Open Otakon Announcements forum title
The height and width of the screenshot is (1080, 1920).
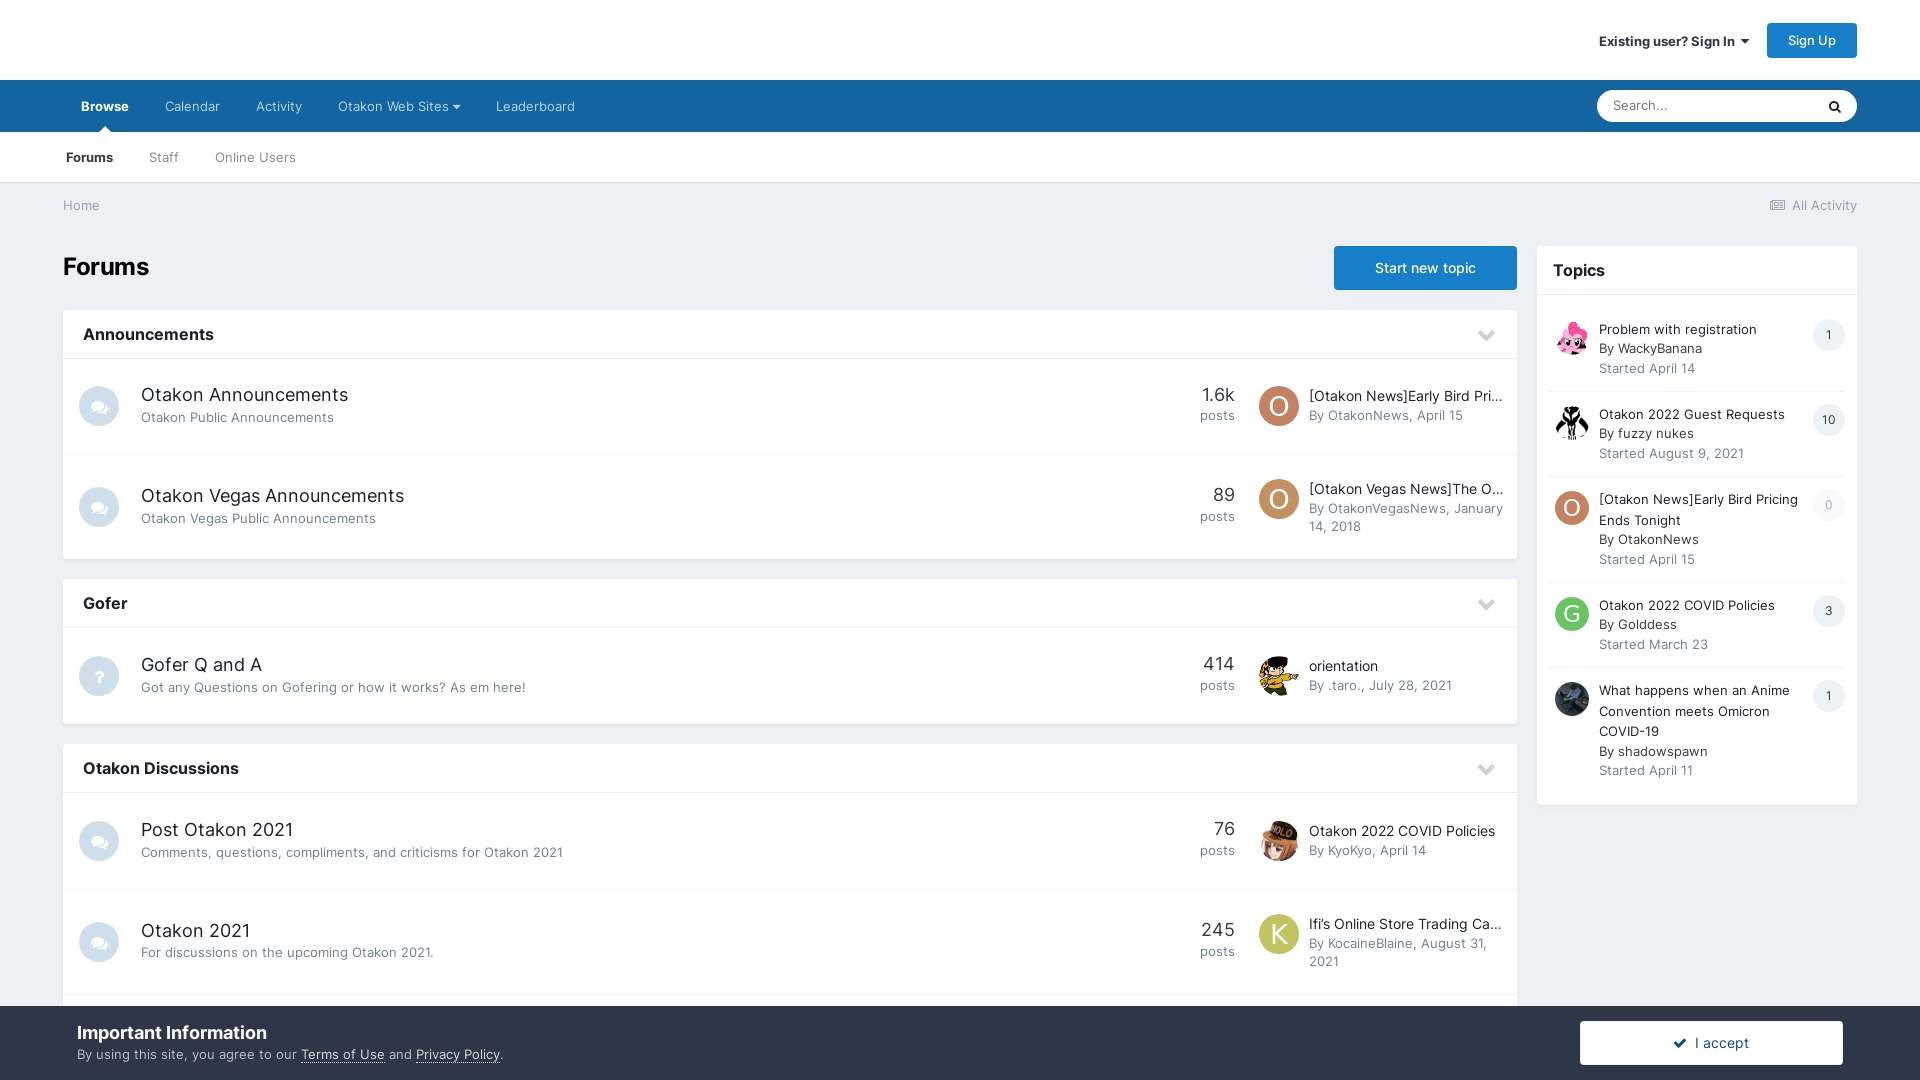pyautogui.click(x=245, y=395)
